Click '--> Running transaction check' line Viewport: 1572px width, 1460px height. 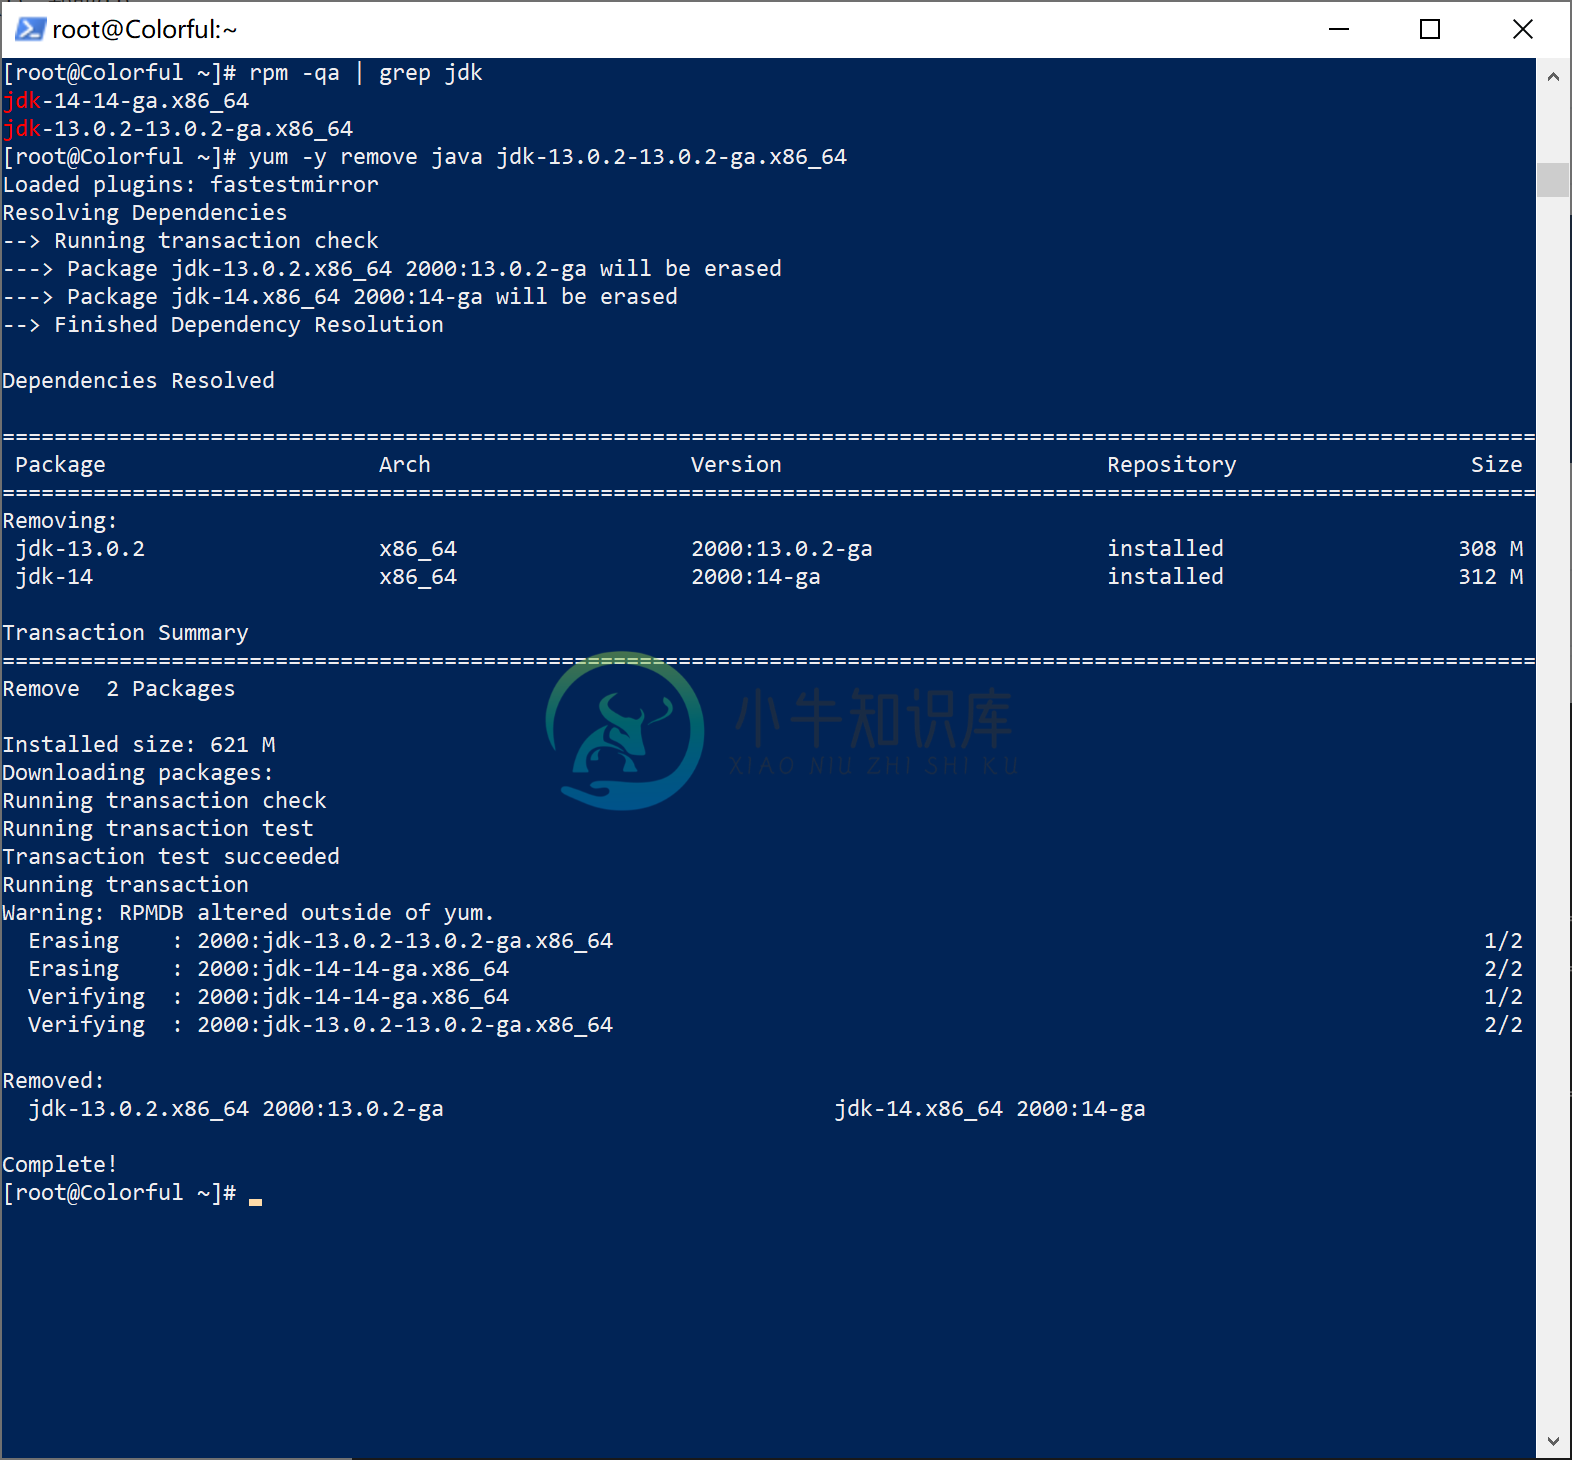click(x=190, y=241)
